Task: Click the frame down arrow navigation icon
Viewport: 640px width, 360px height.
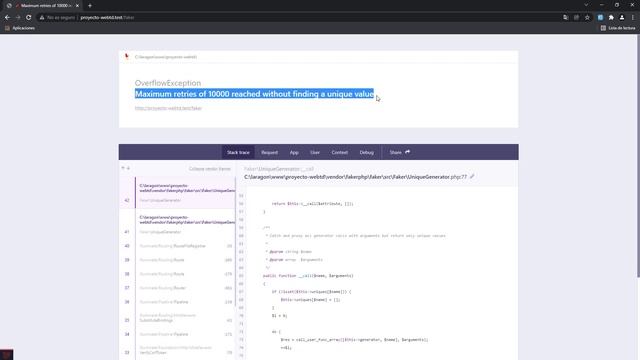Action: tap(128, 168)
